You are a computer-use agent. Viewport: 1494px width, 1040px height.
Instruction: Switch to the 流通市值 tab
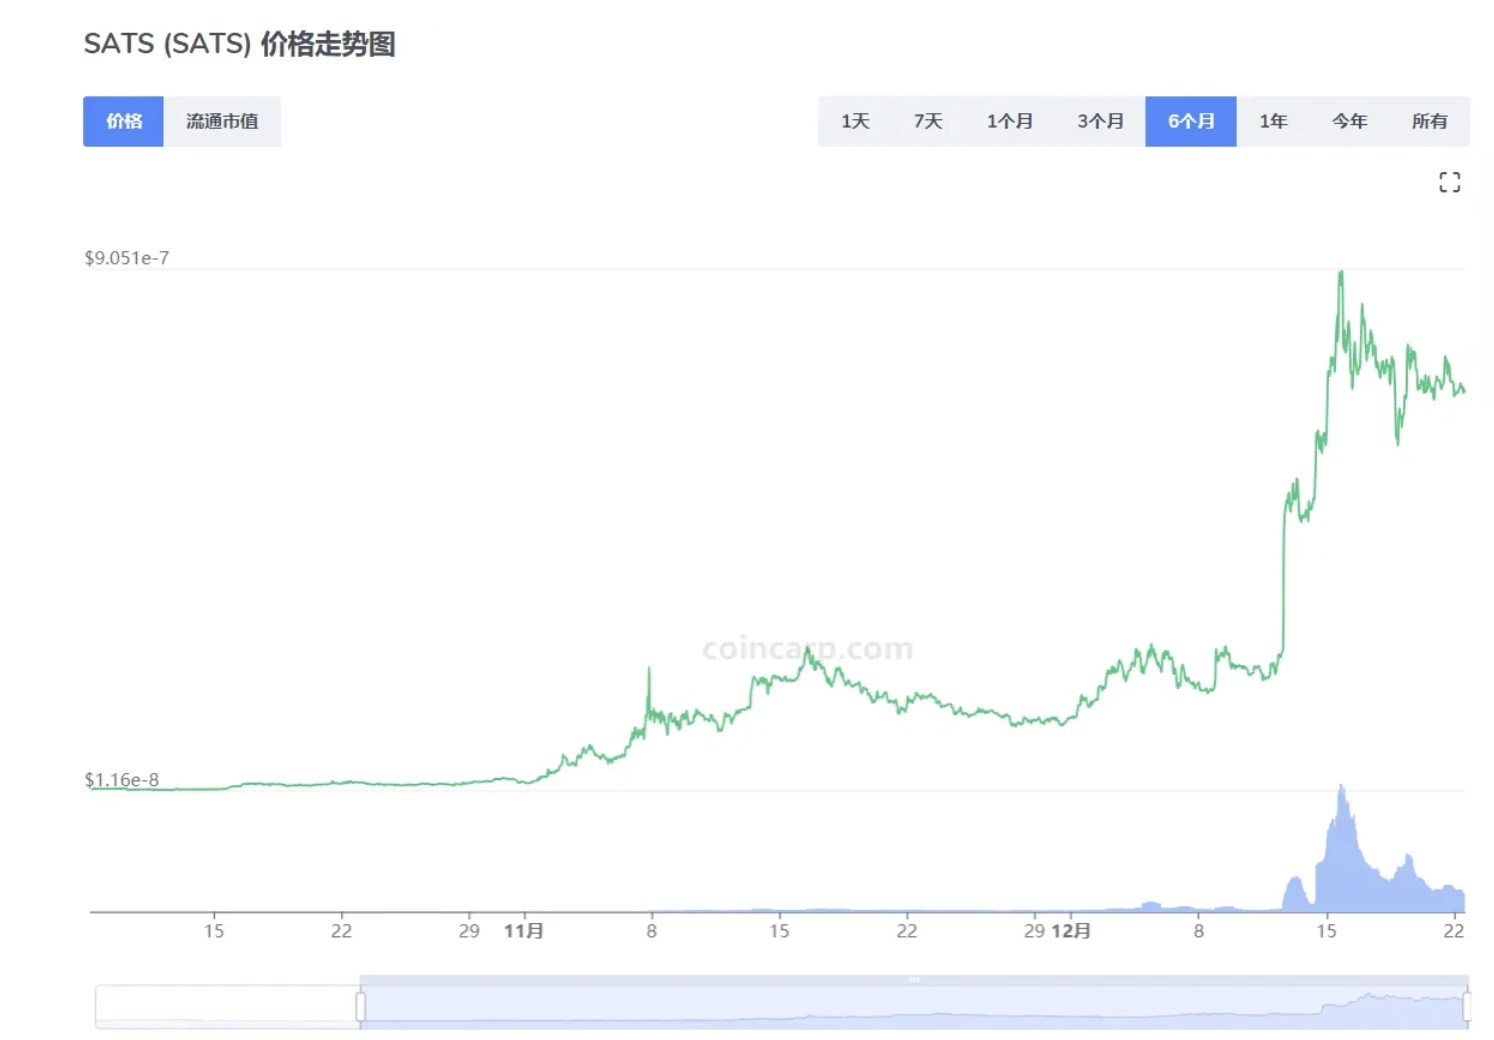click(222, 121)
